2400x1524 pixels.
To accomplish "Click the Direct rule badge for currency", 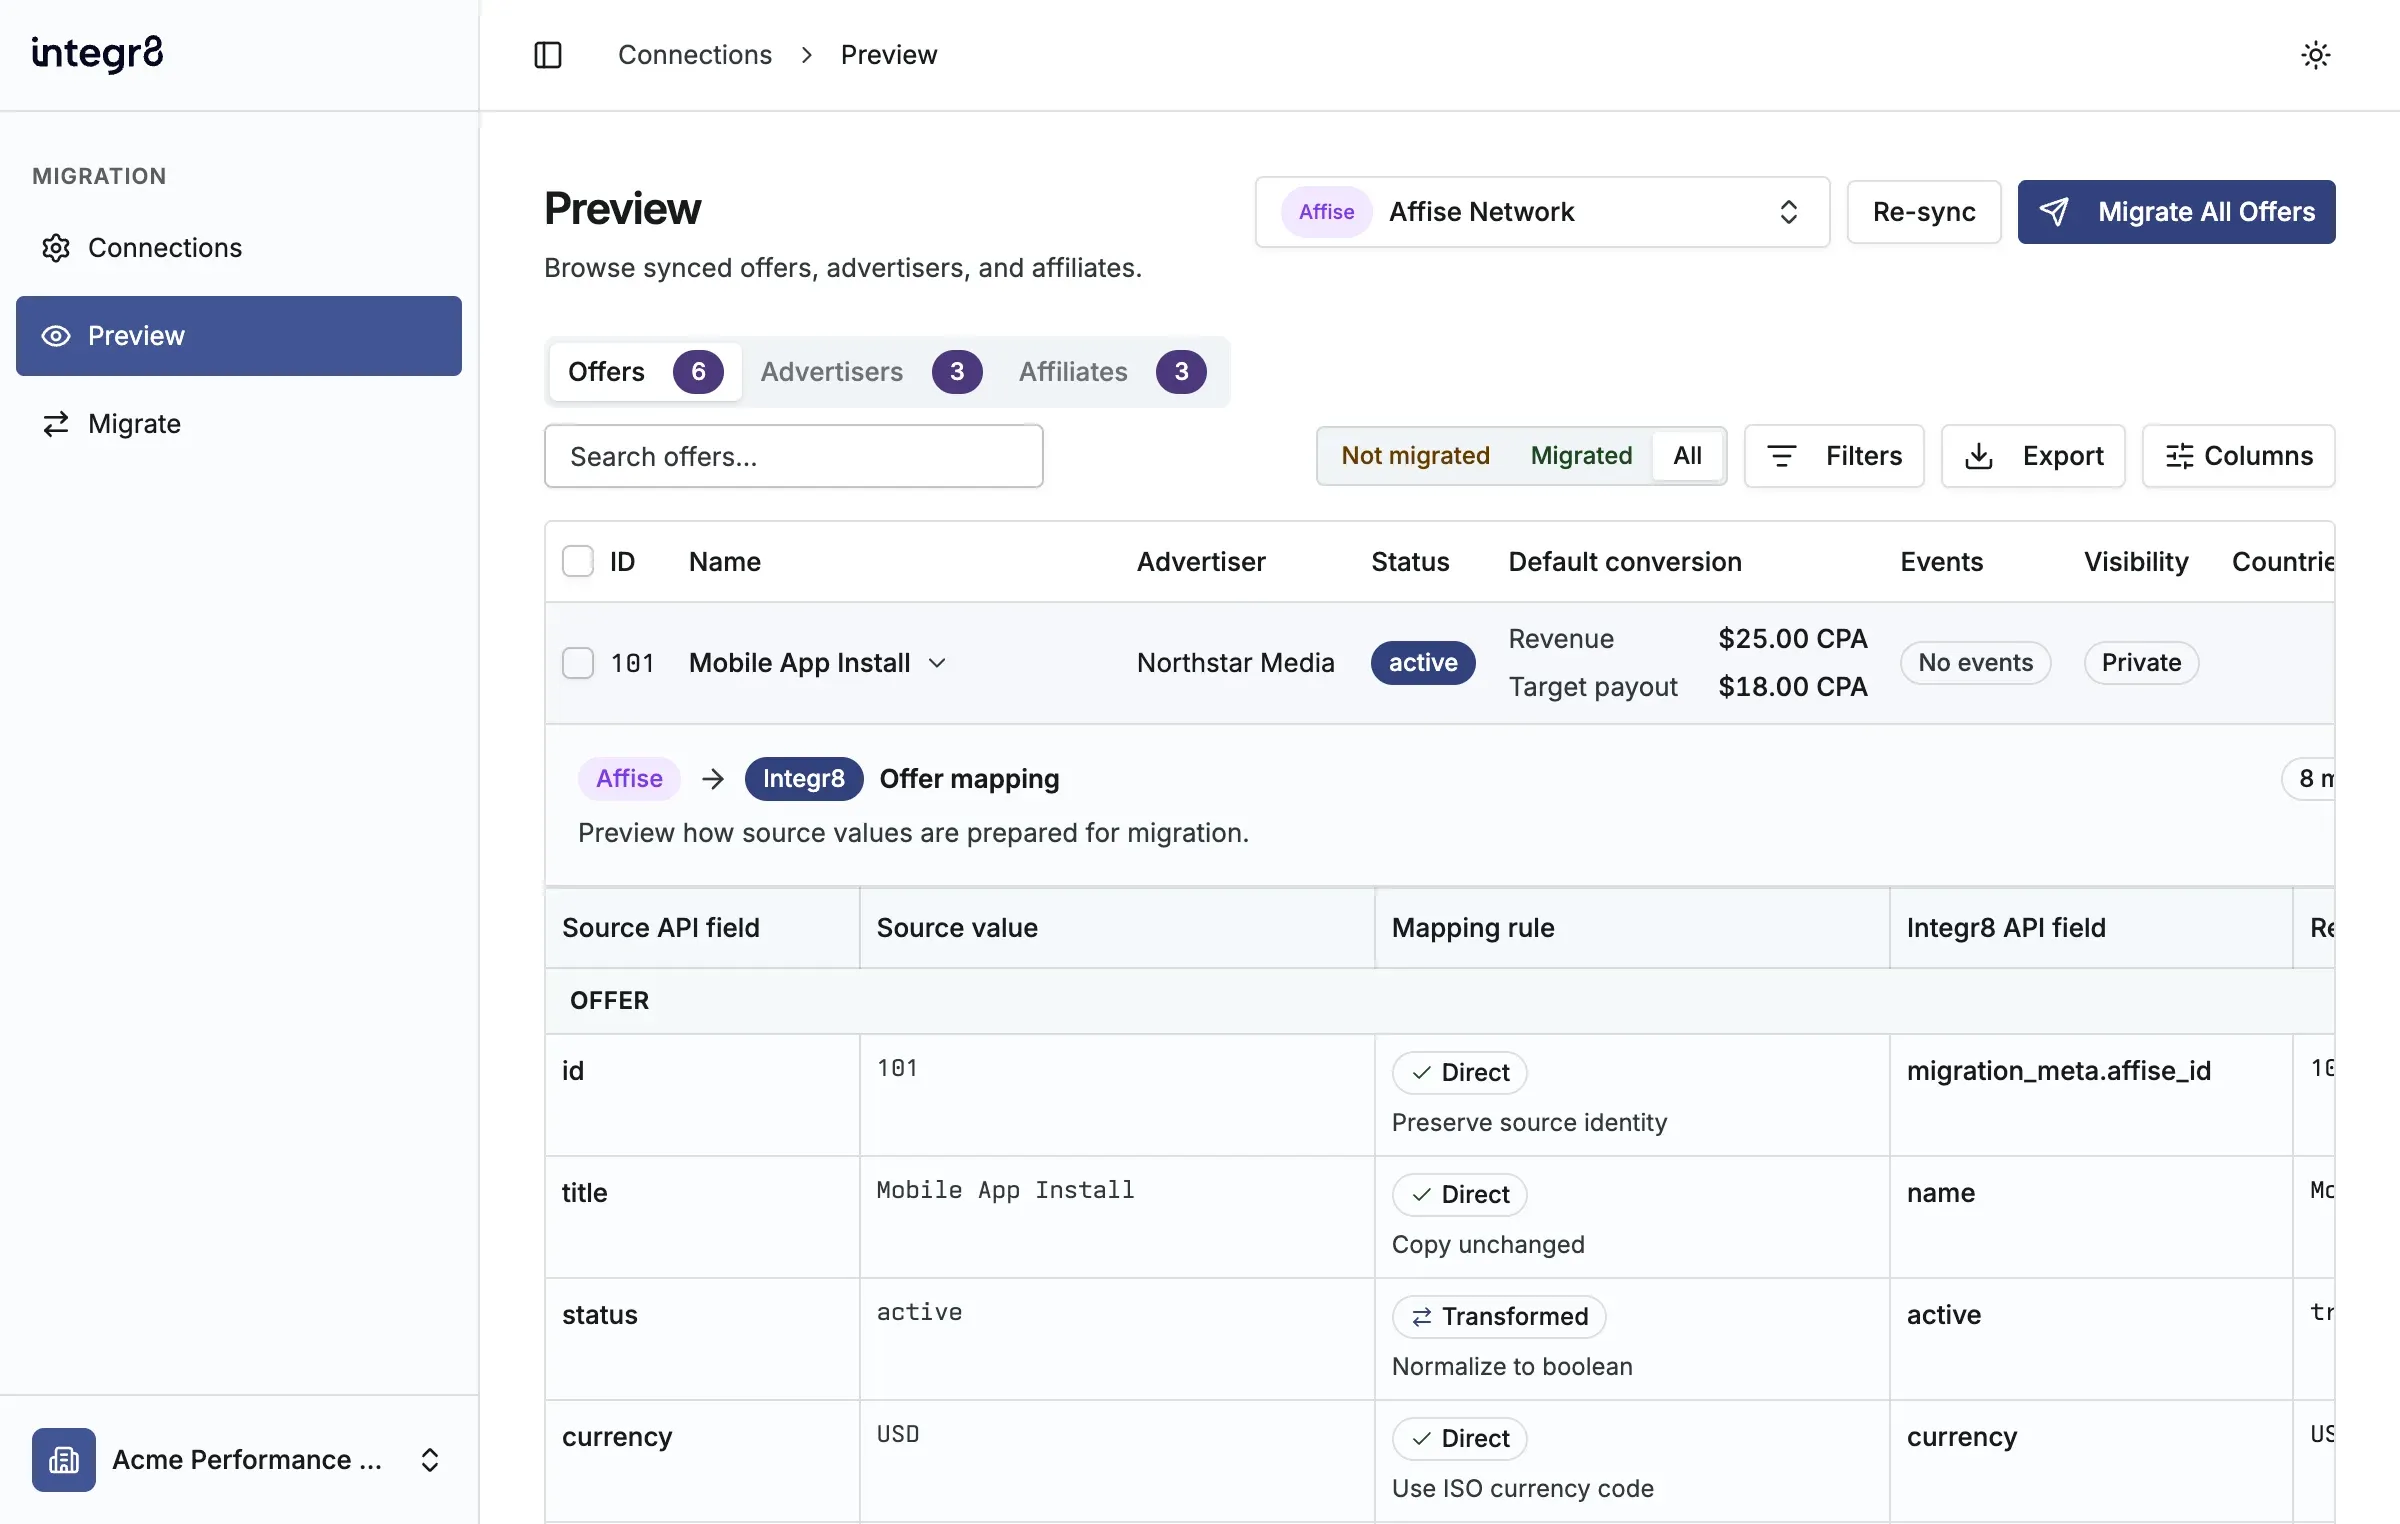I will (x=1460, y=1439).
